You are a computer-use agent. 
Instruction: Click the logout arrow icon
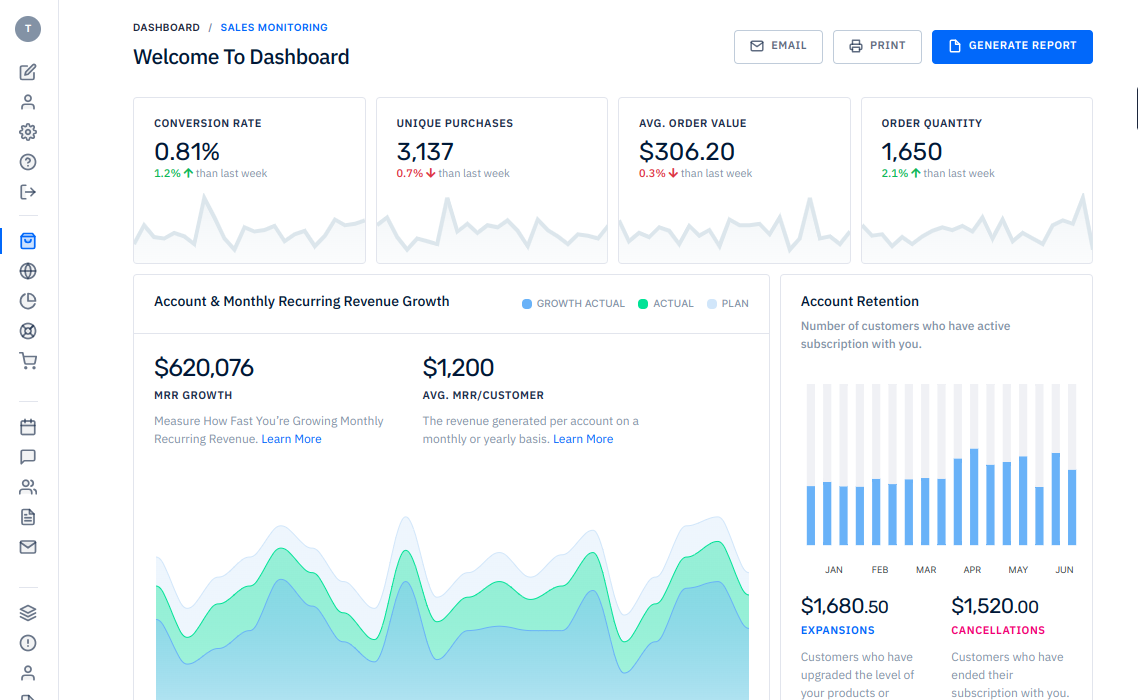28,192
